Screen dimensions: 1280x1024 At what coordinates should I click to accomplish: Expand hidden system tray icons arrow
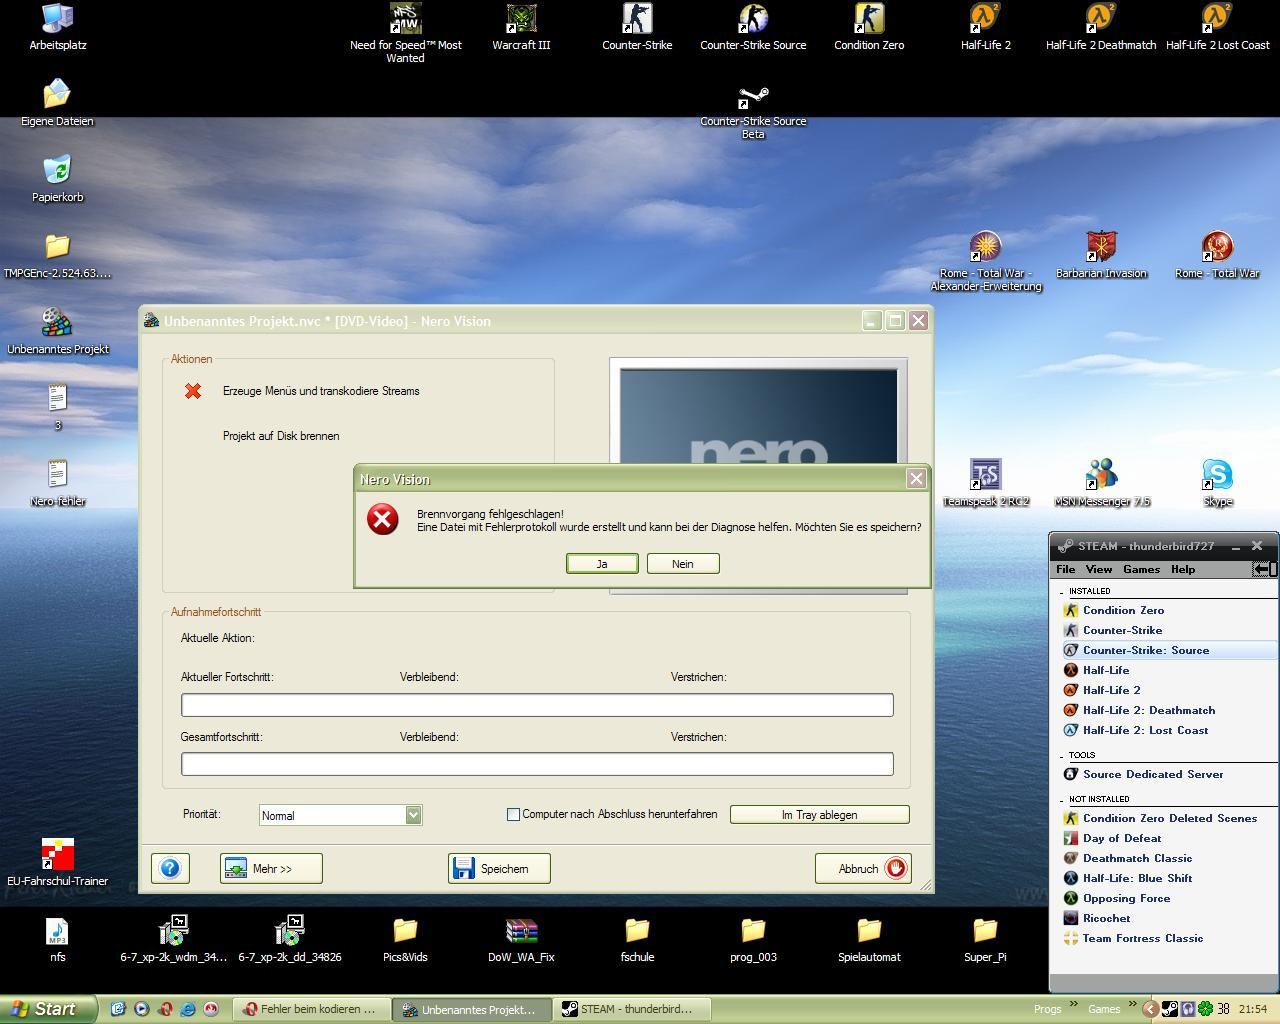tap(1150, 1009)
